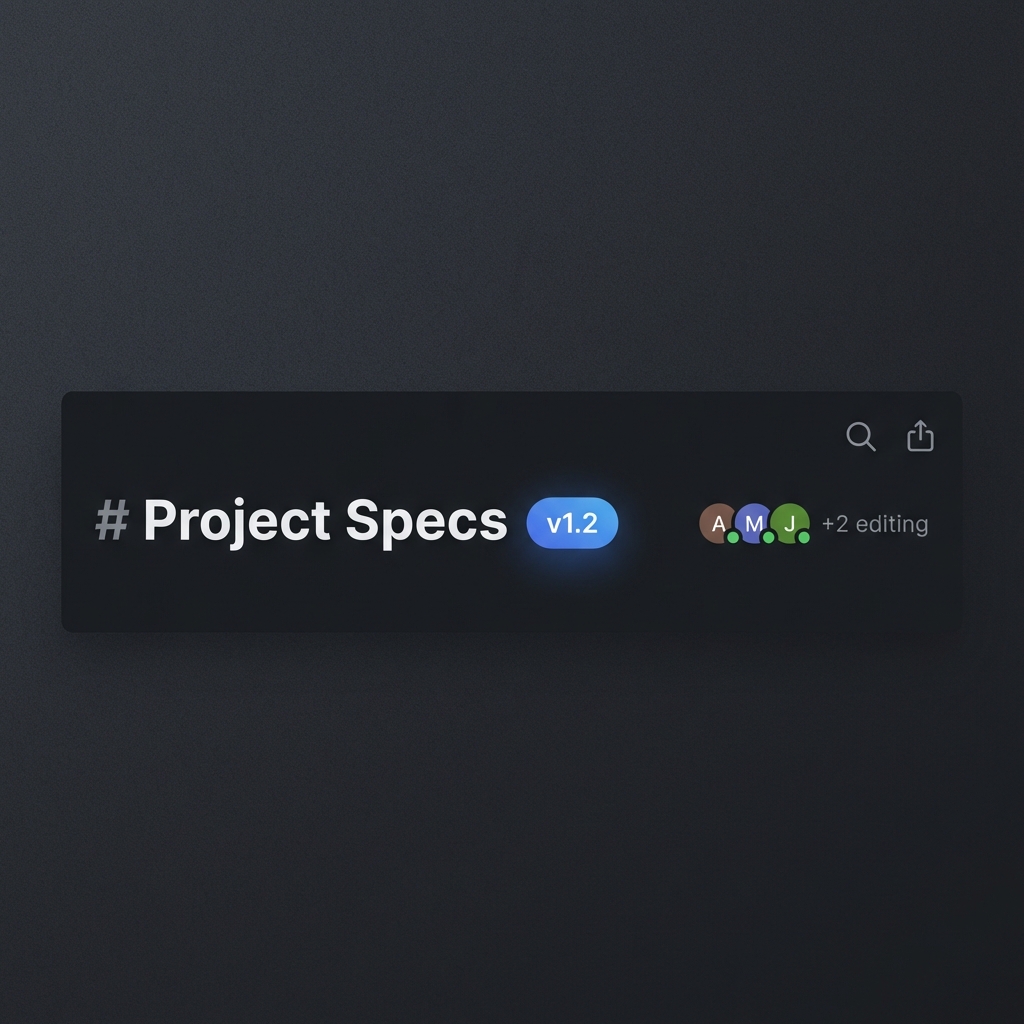
Task: Place cursor on the word Project
Action: click(x=236, y=521)
